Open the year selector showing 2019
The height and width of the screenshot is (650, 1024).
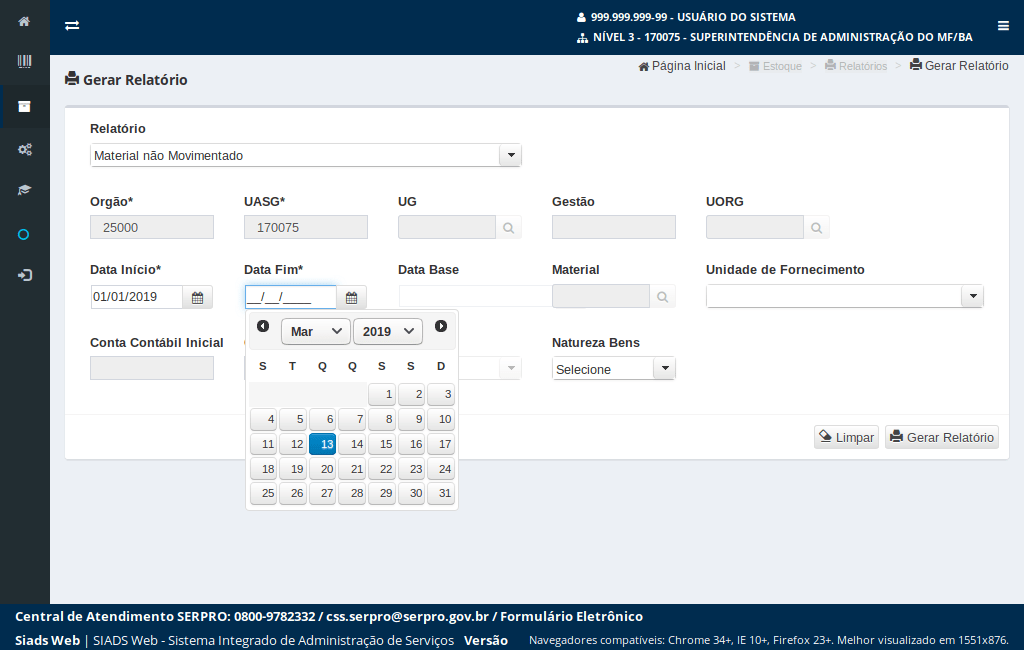pos(388,331)
